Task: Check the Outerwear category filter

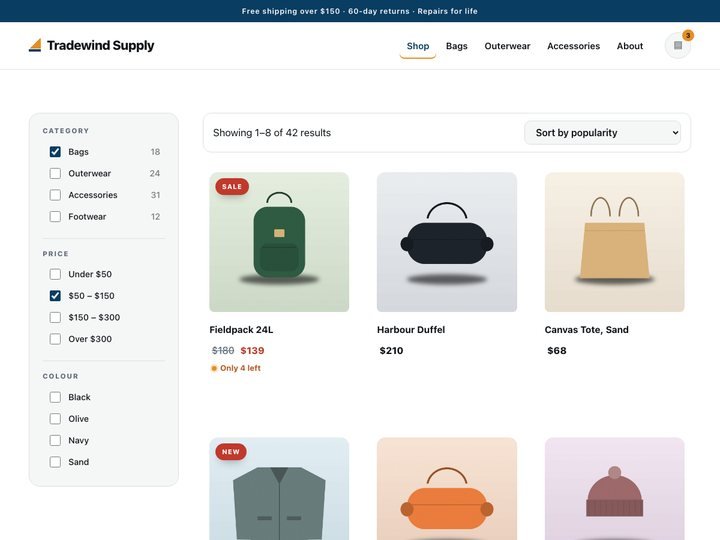Action: click(x=55, y=173)
